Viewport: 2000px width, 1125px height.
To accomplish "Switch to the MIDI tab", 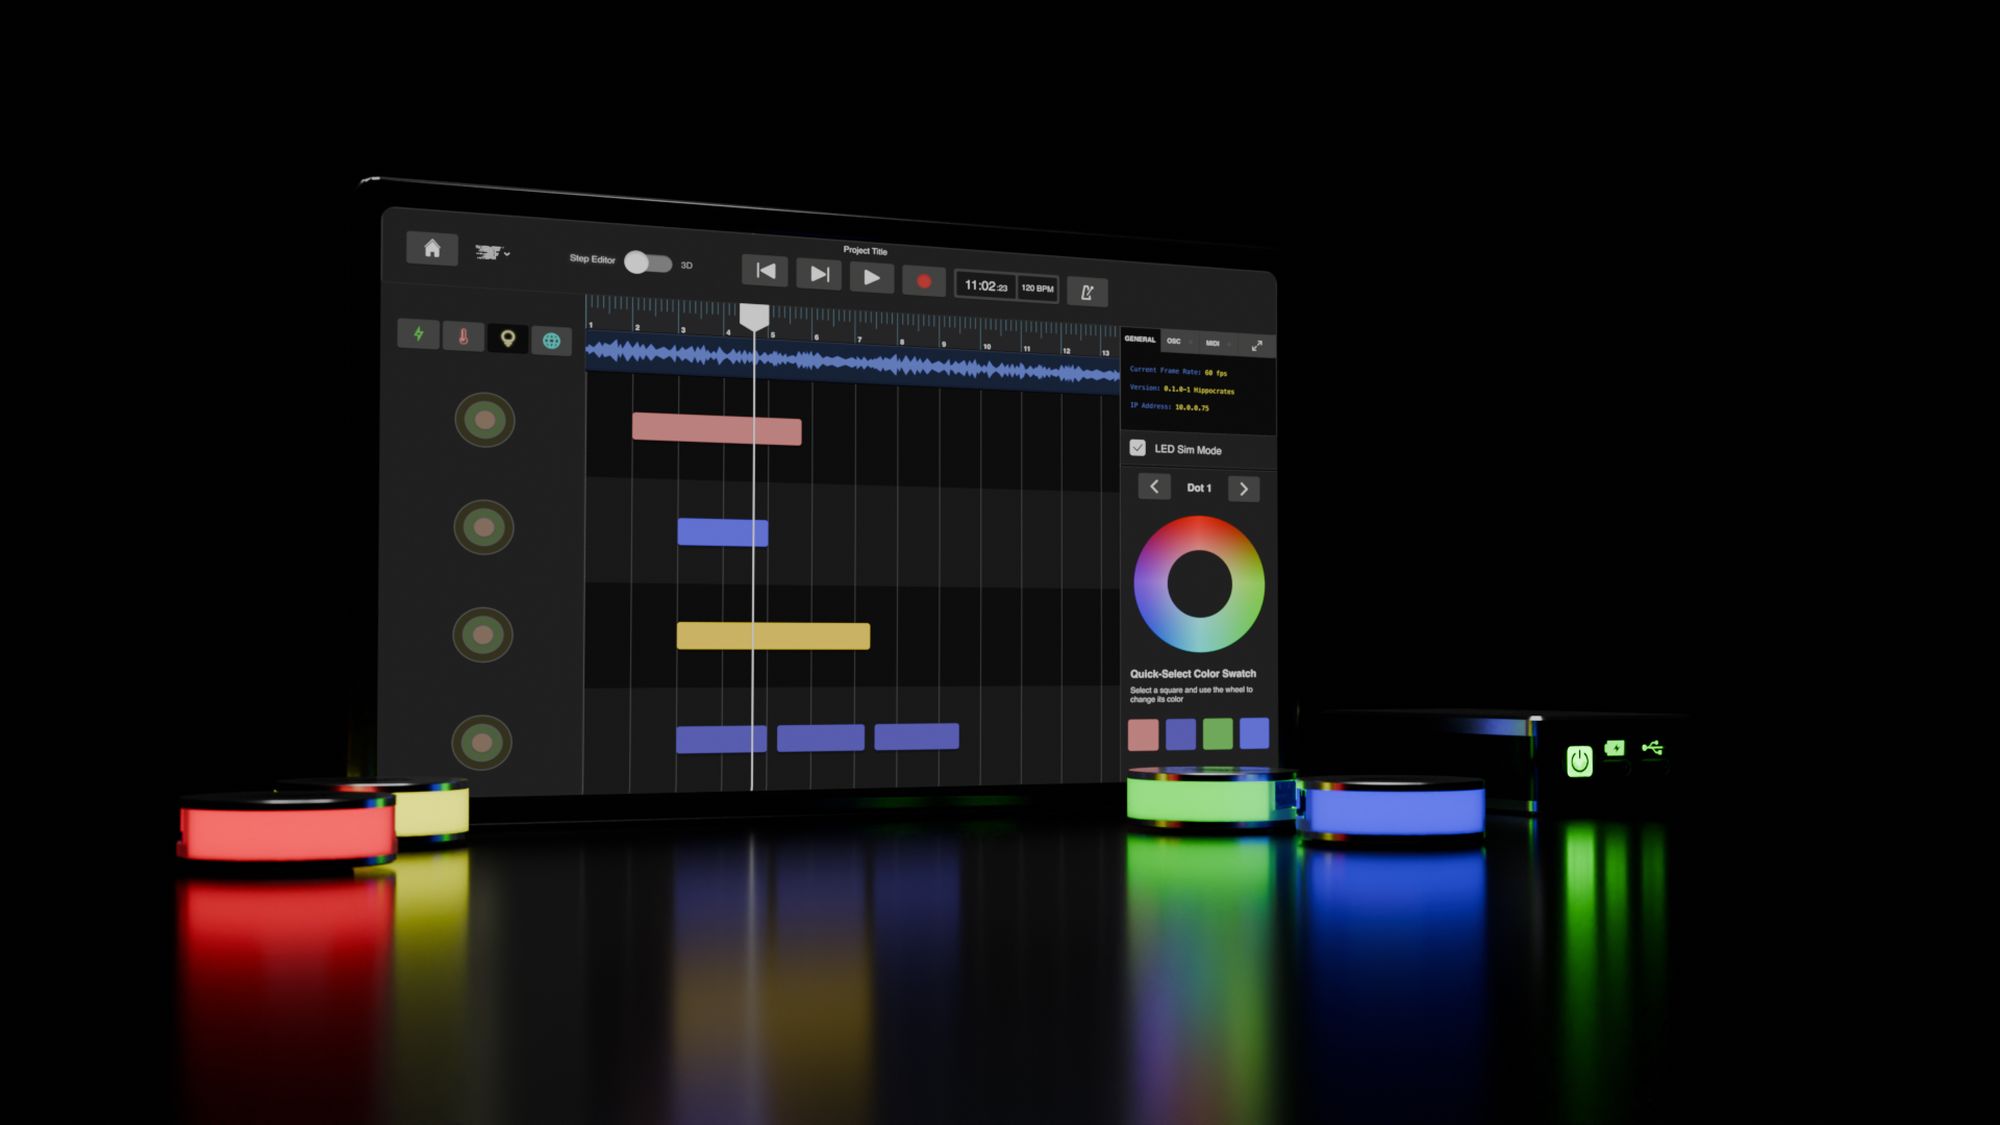I will point(1212,343).
